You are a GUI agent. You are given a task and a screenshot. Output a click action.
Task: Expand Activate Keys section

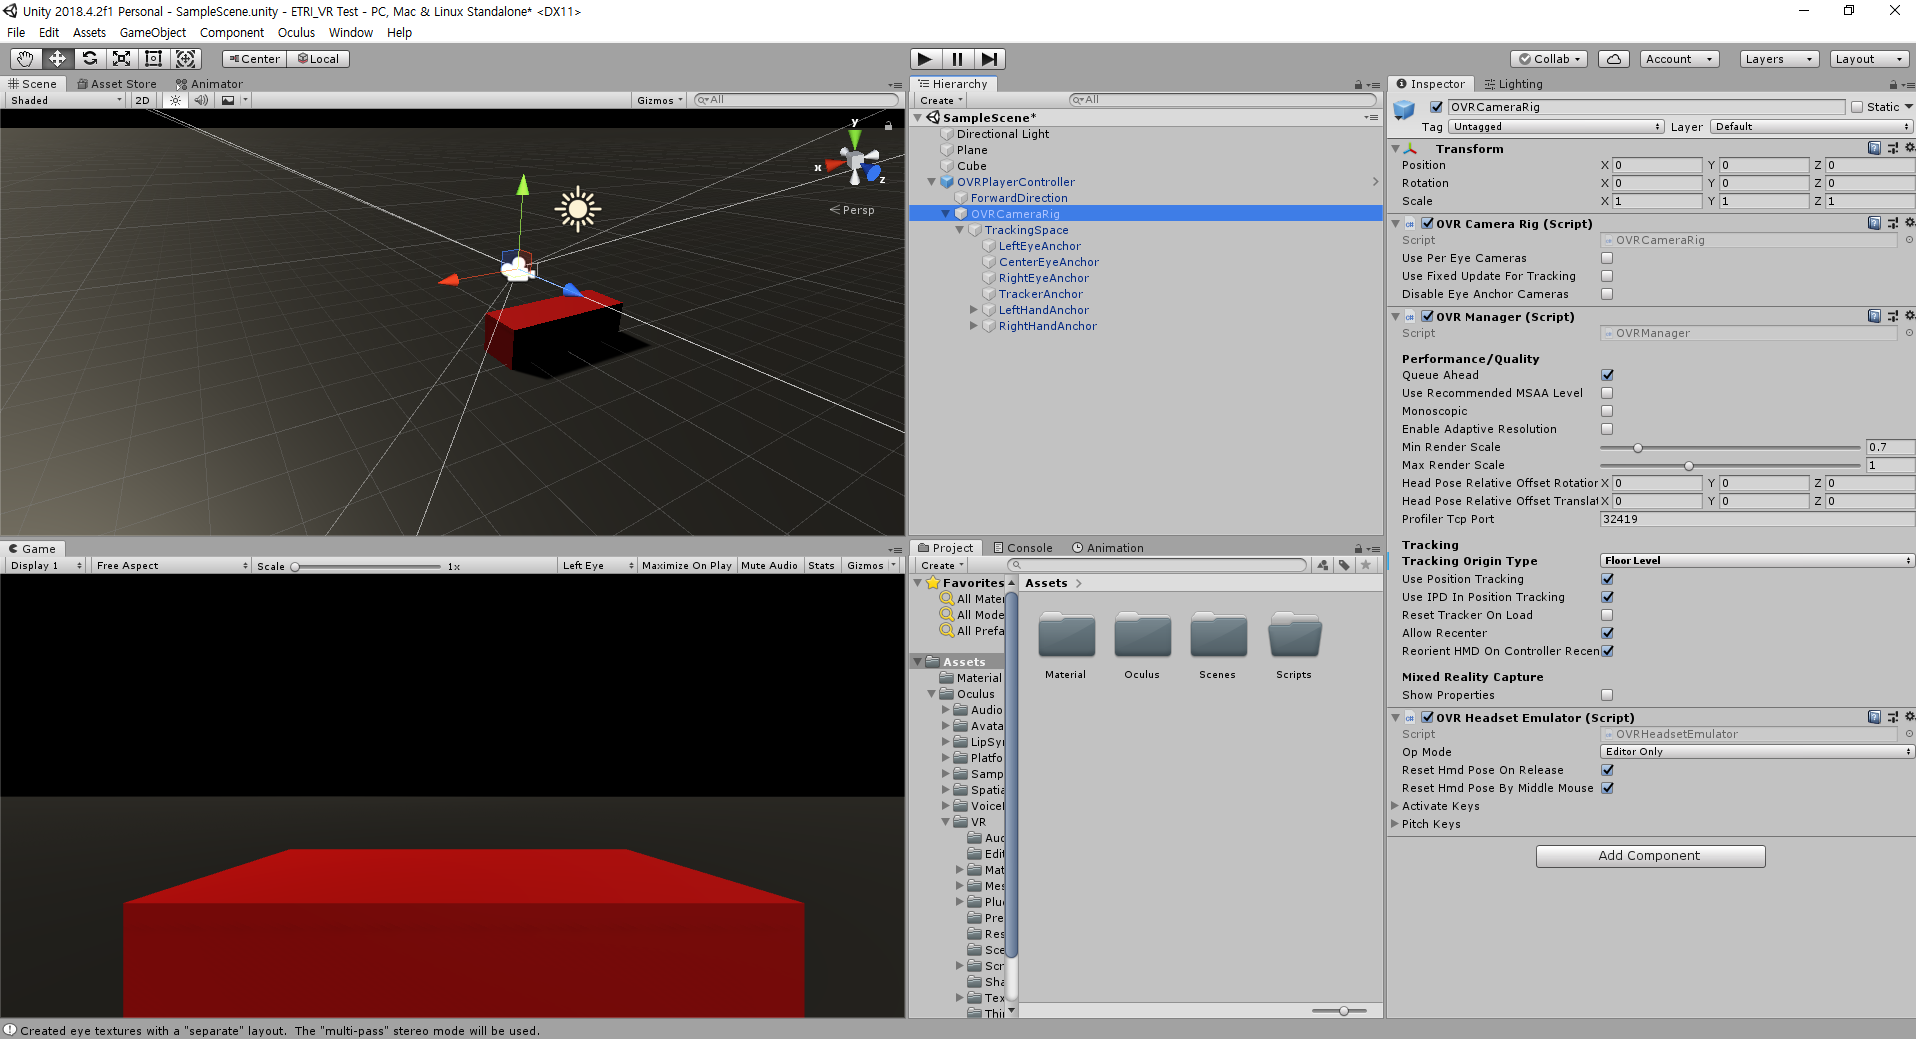pos(1395,806)
